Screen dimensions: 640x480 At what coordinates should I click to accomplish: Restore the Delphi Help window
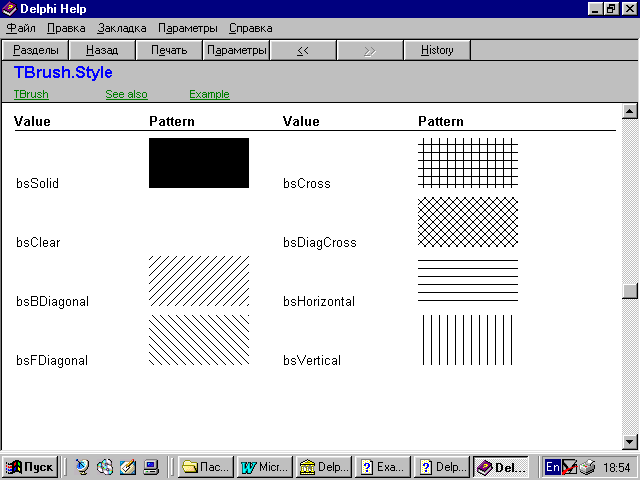click(611, 9)
